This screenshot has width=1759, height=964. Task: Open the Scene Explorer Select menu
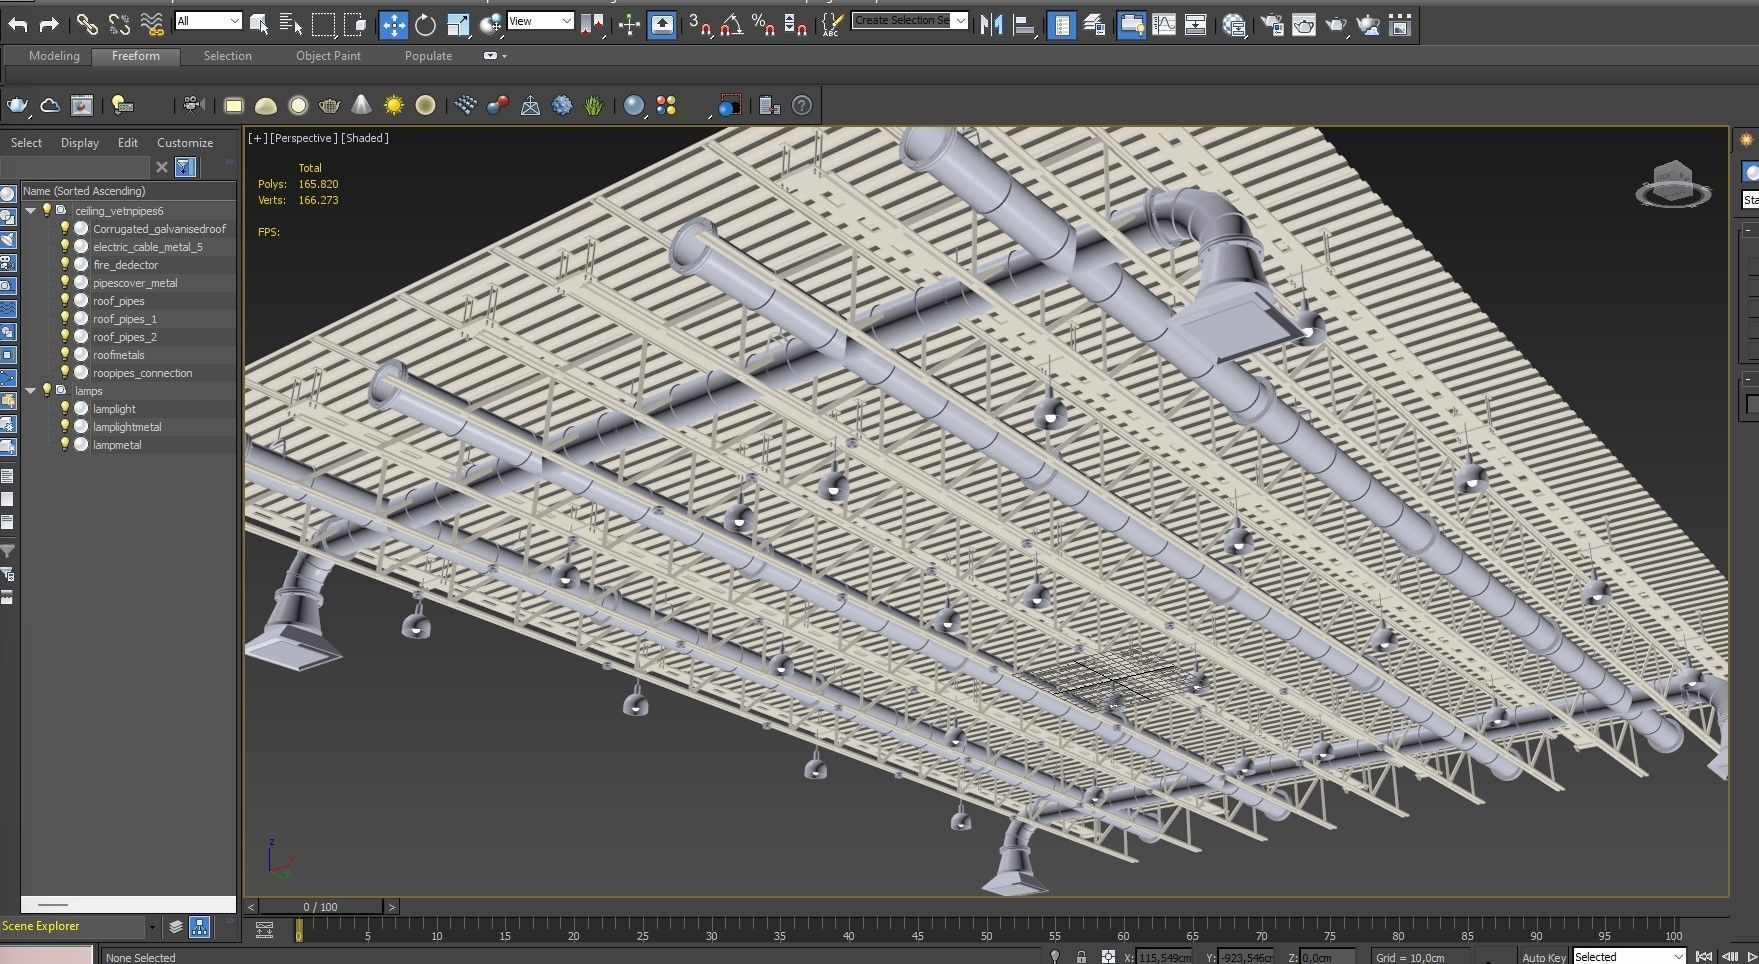coord(26,143)
